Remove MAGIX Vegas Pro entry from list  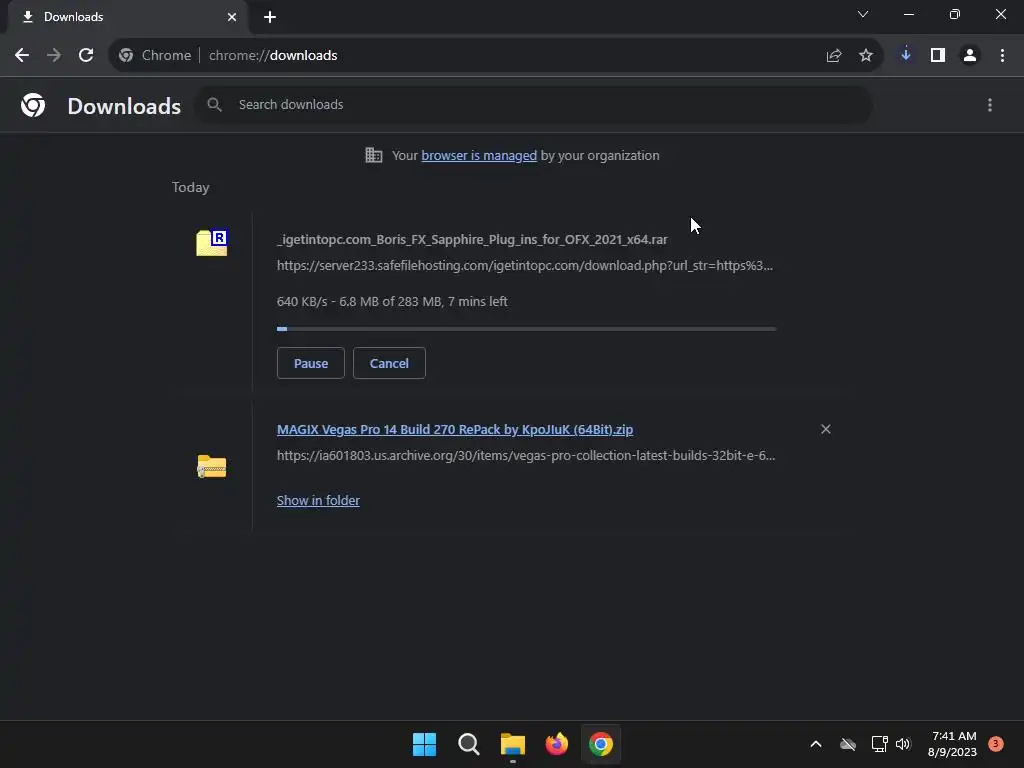(825, 429)
